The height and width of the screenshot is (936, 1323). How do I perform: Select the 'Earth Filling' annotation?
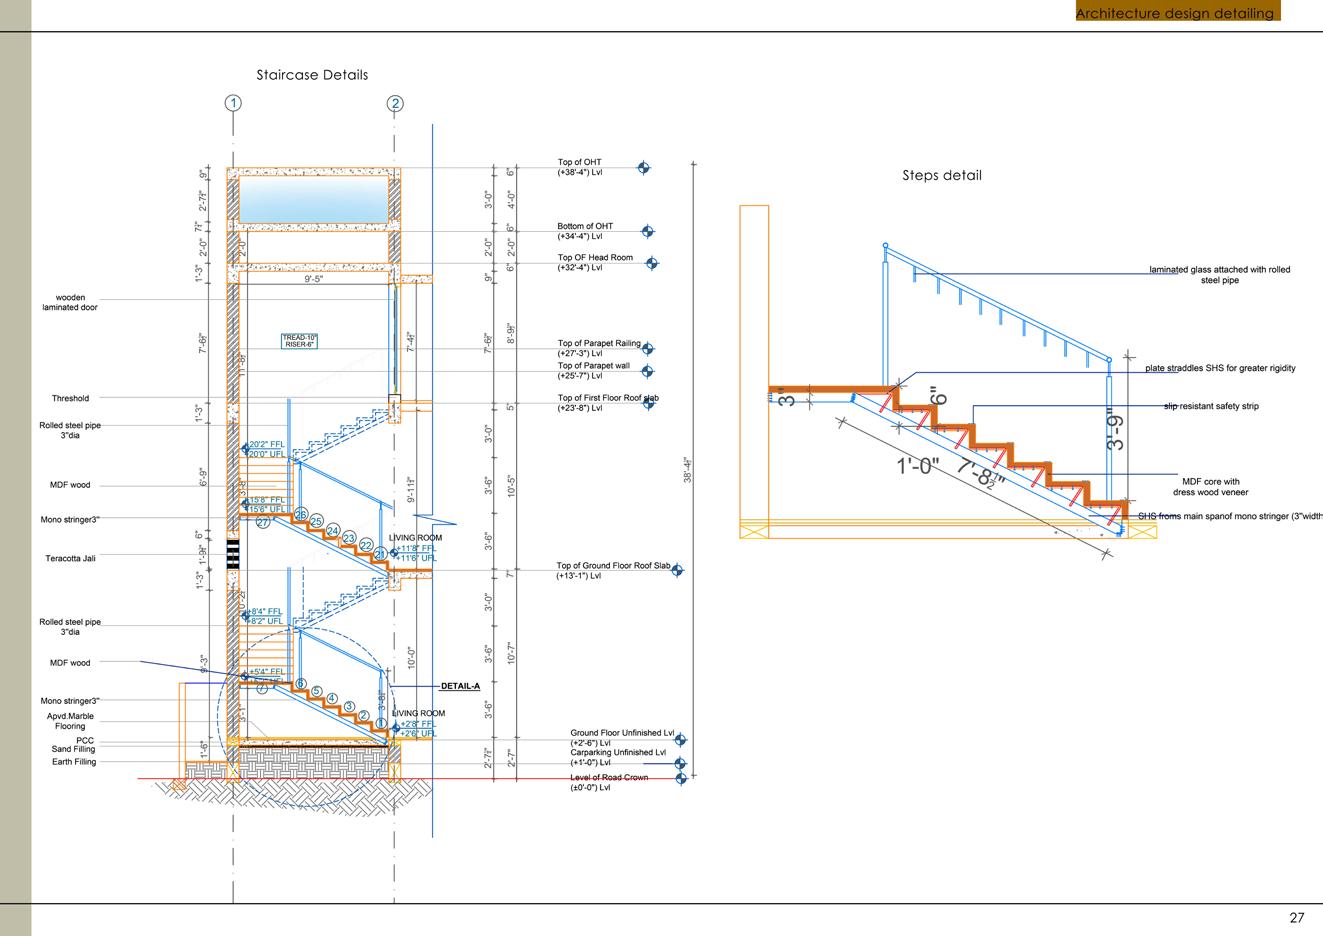point(74,762)
